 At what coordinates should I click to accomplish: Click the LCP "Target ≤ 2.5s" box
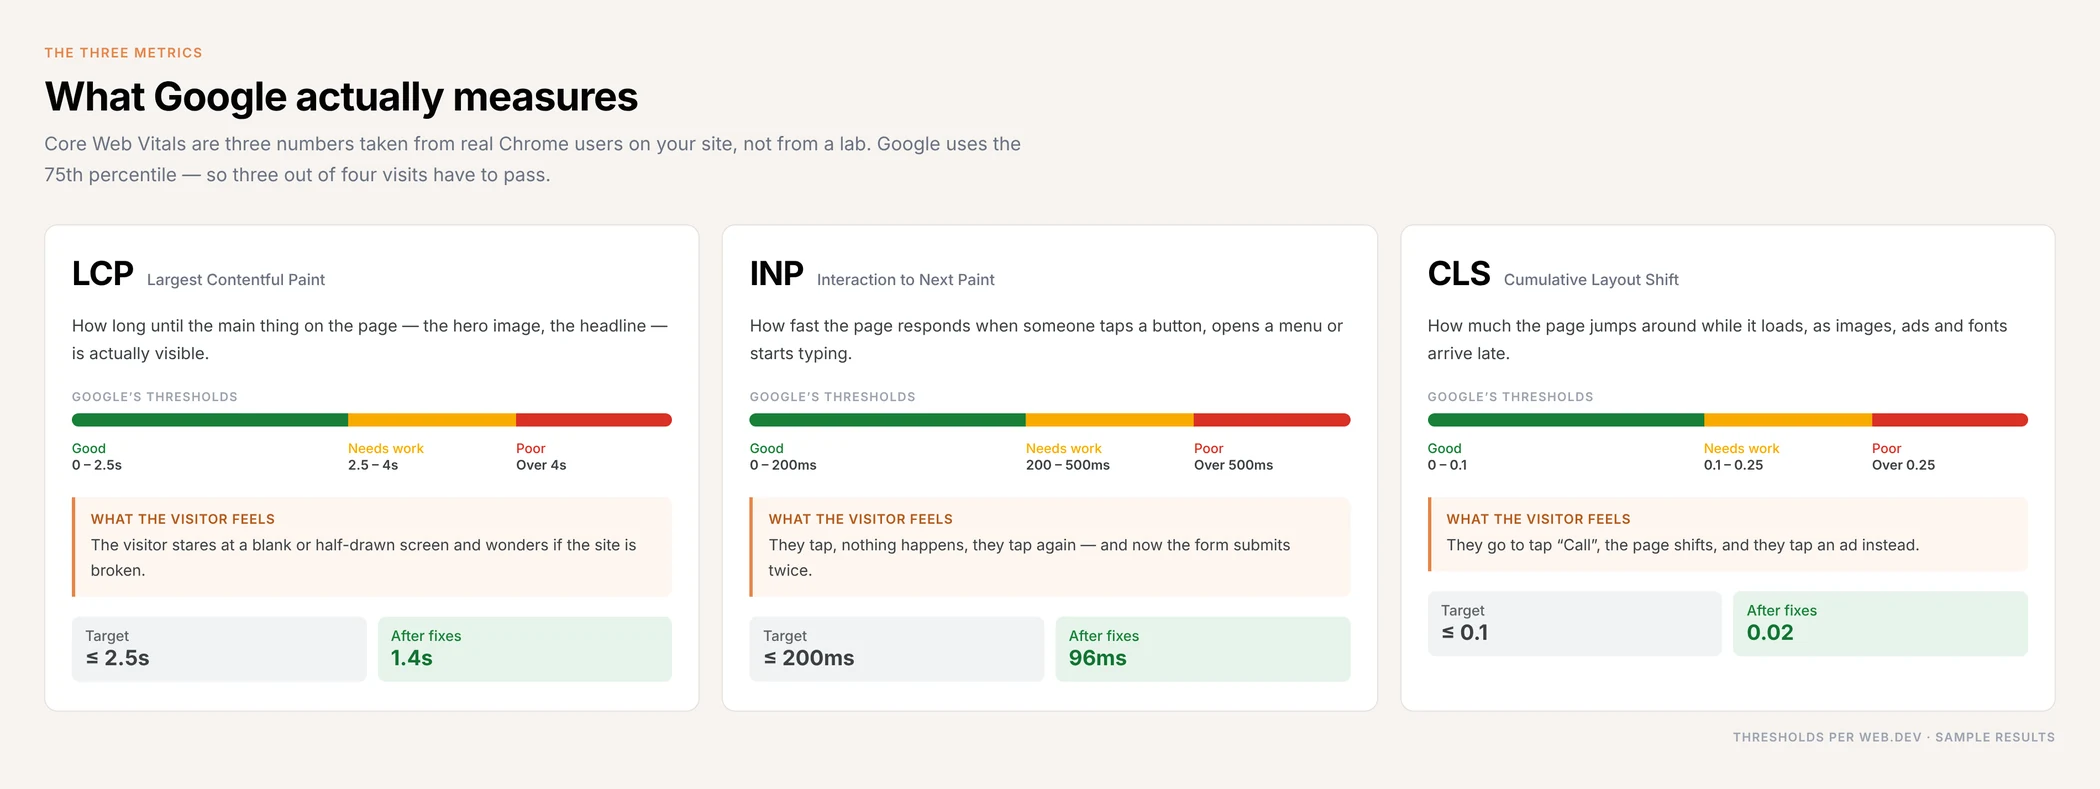click(219, 649)
